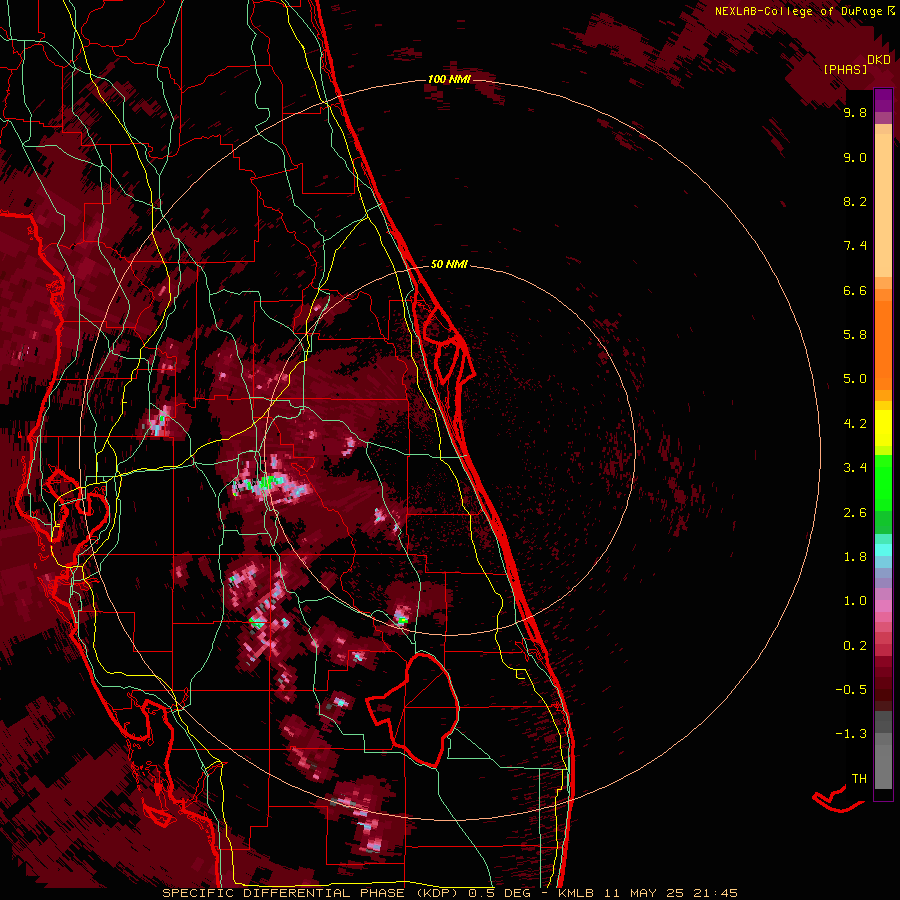The width and height of the screenshot is (900, 900).
Task: Click the 0.2 scale value
Action: [x=855, y=646]
